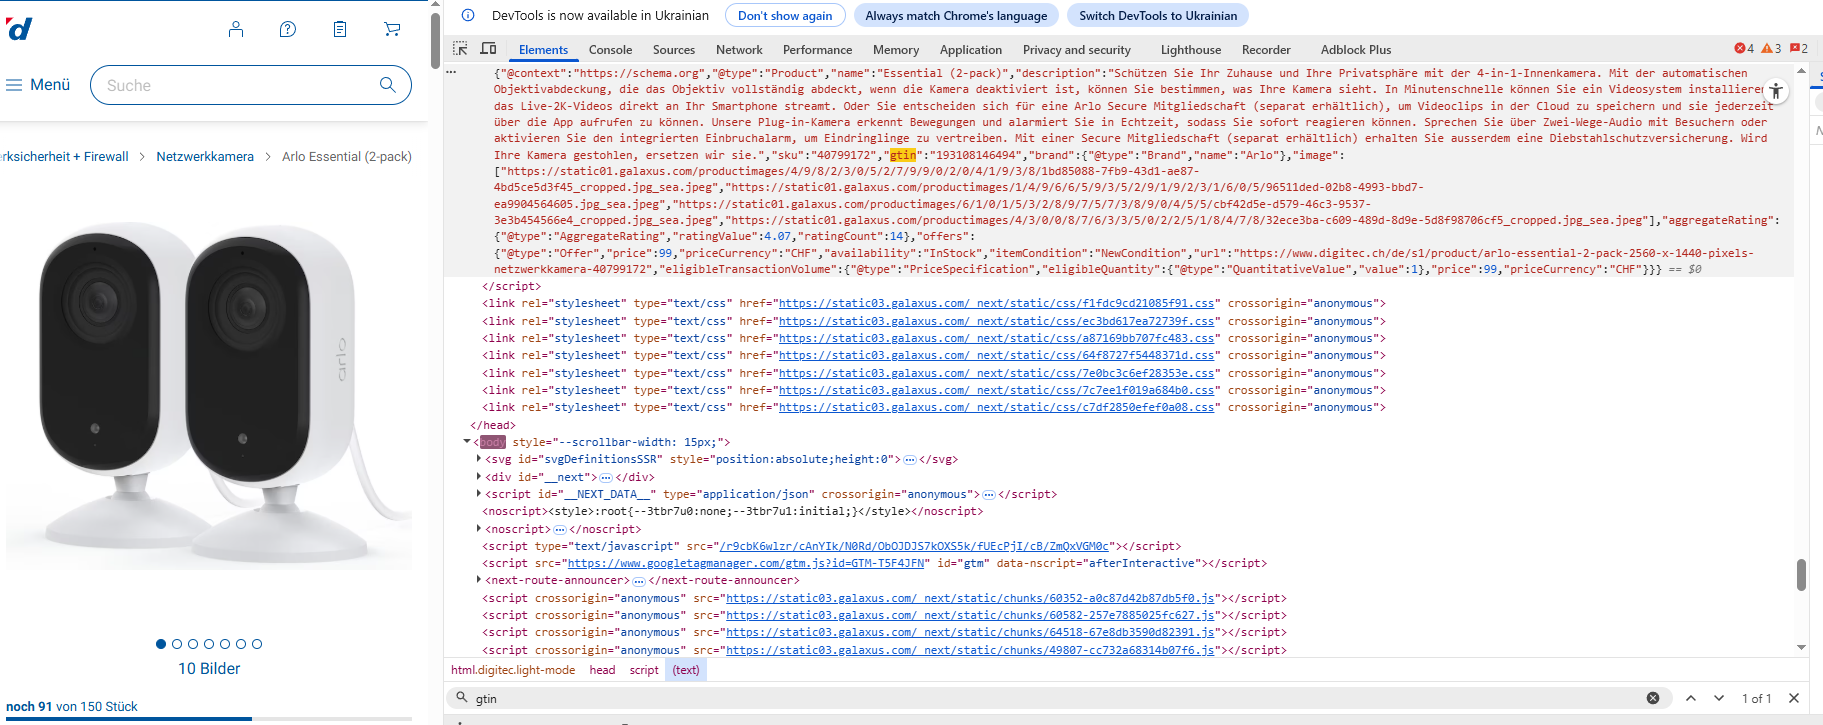Select the first carousel dot
This screenshot has width=1823, height=725.
coord(161,644)
